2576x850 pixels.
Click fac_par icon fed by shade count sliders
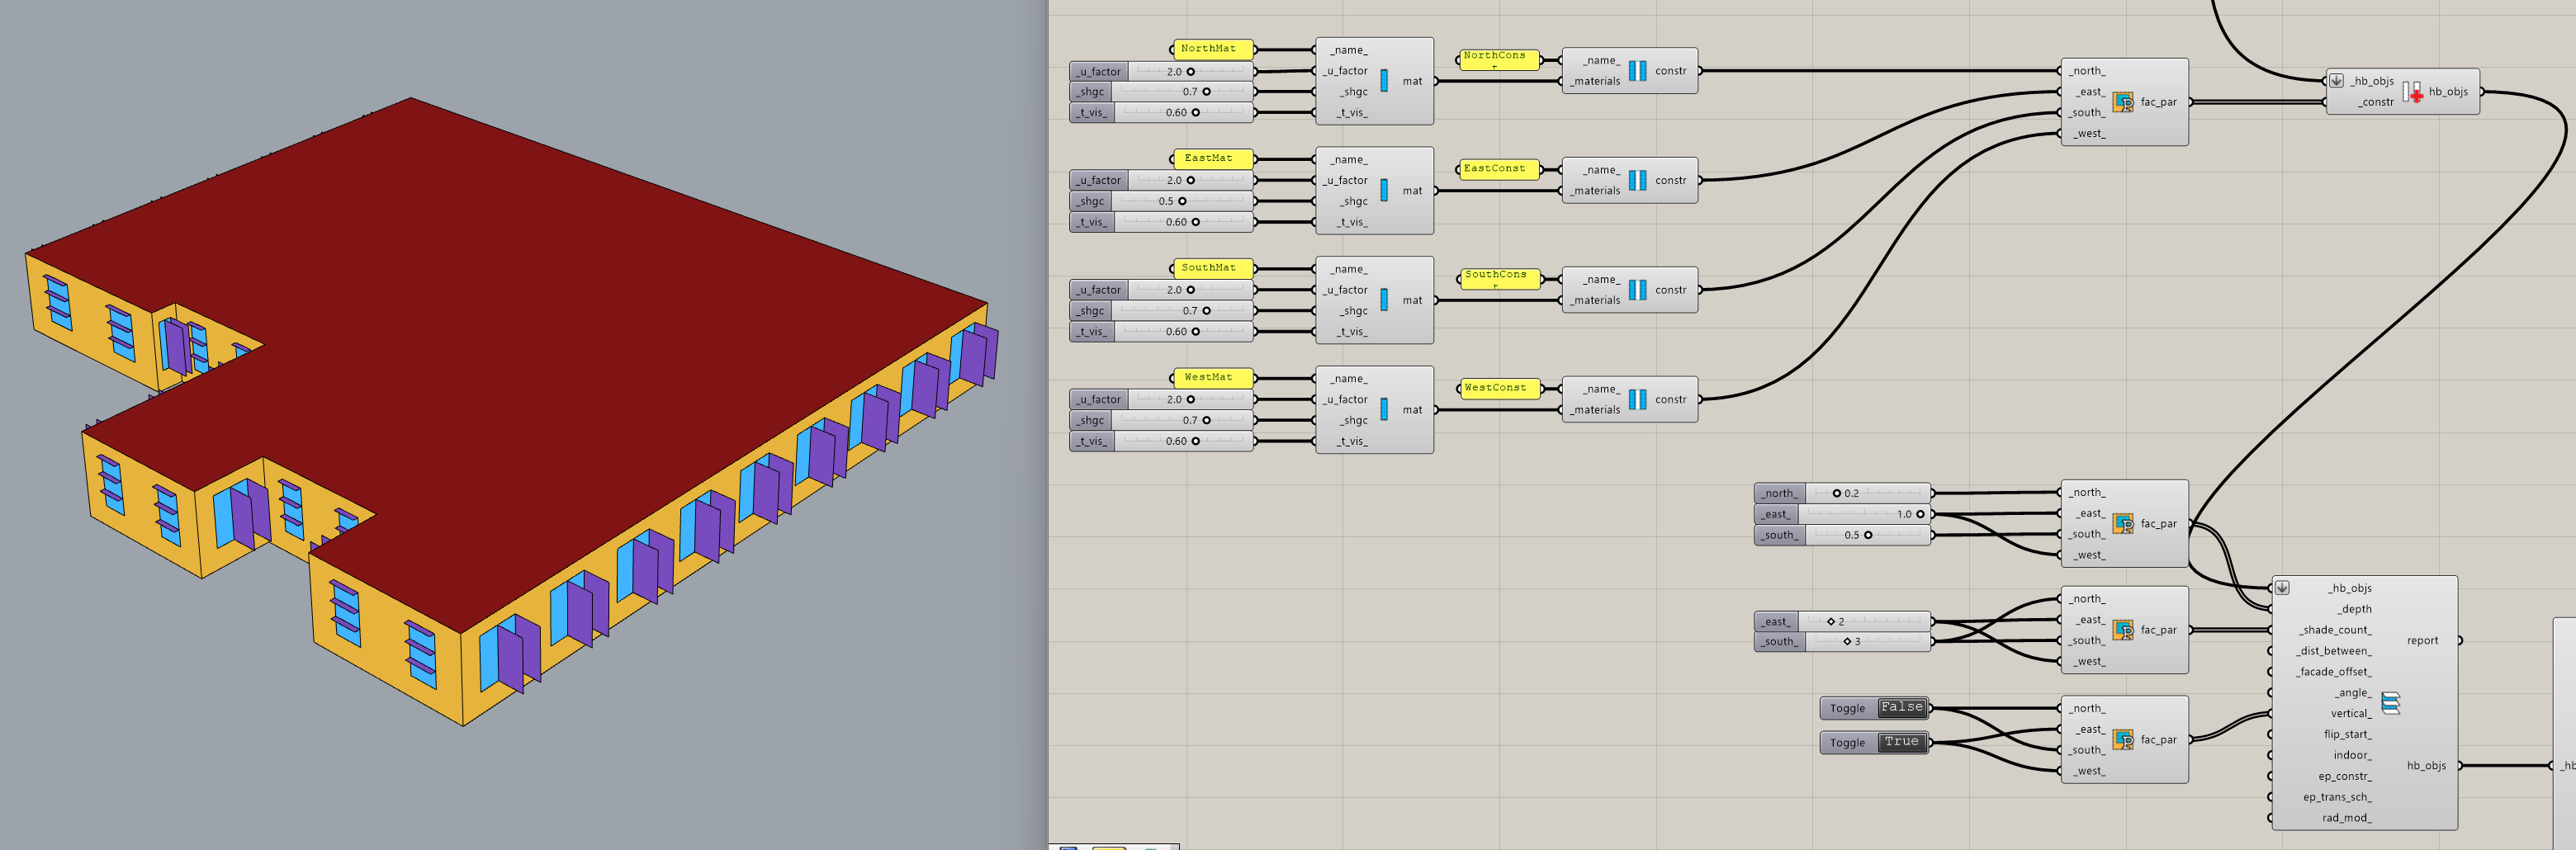click(2122, 630)
